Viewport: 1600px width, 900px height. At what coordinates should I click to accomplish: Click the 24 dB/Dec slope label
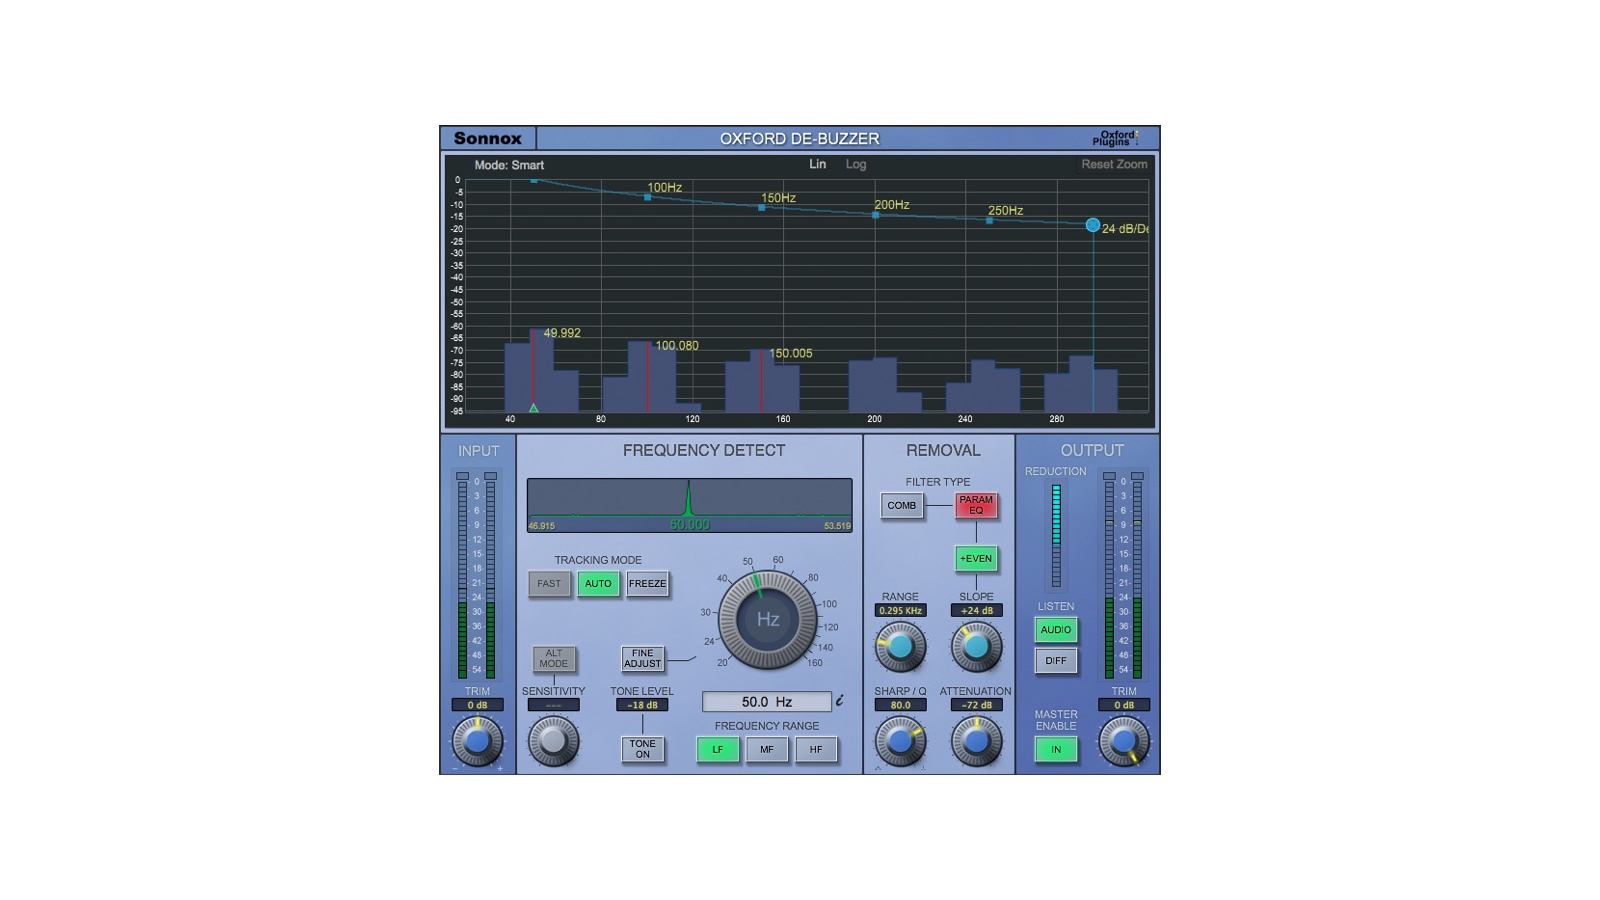(x=1125, y=229)
